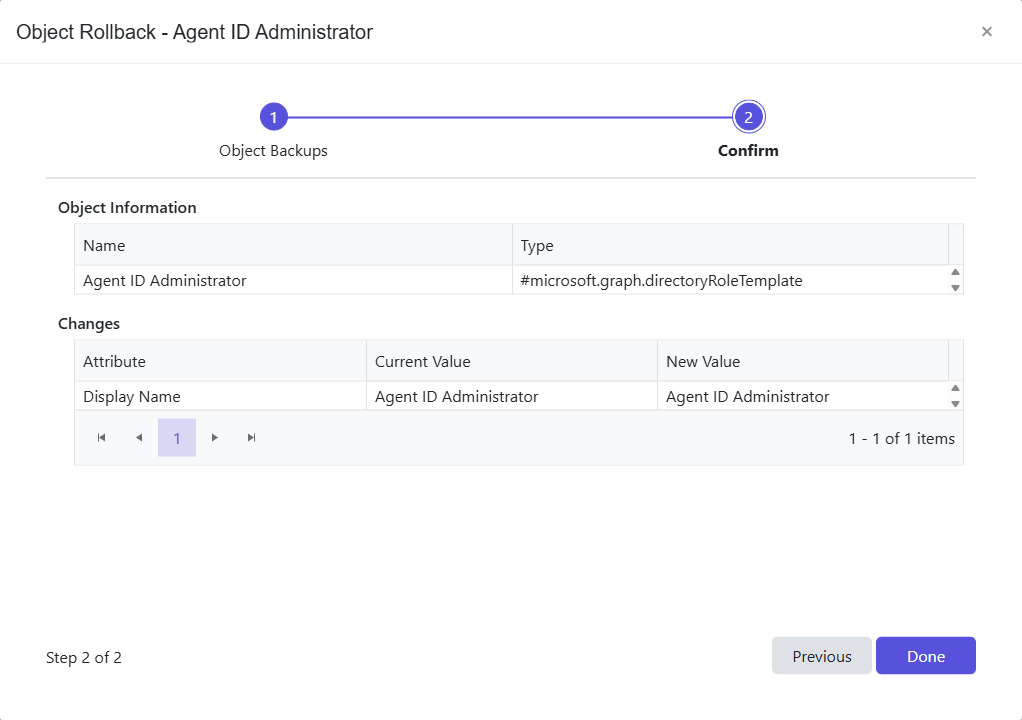1022x720 pixels.
Task: Open the Object Backups step label
Action: [273, 150]
